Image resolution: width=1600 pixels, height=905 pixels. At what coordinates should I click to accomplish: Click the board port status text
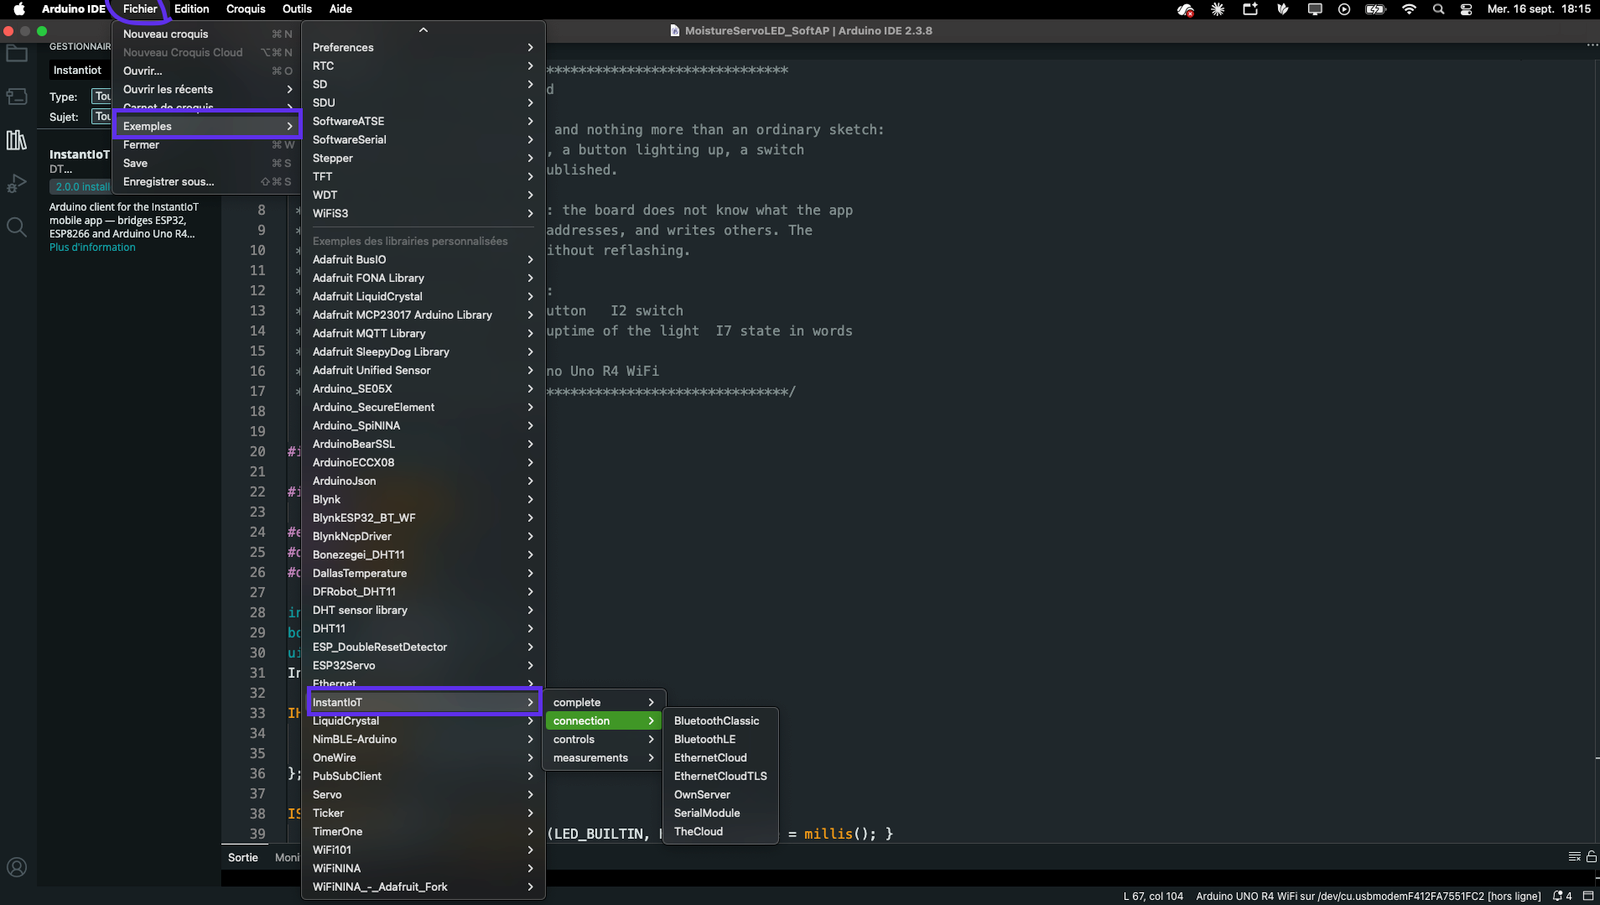point(1368,896)
